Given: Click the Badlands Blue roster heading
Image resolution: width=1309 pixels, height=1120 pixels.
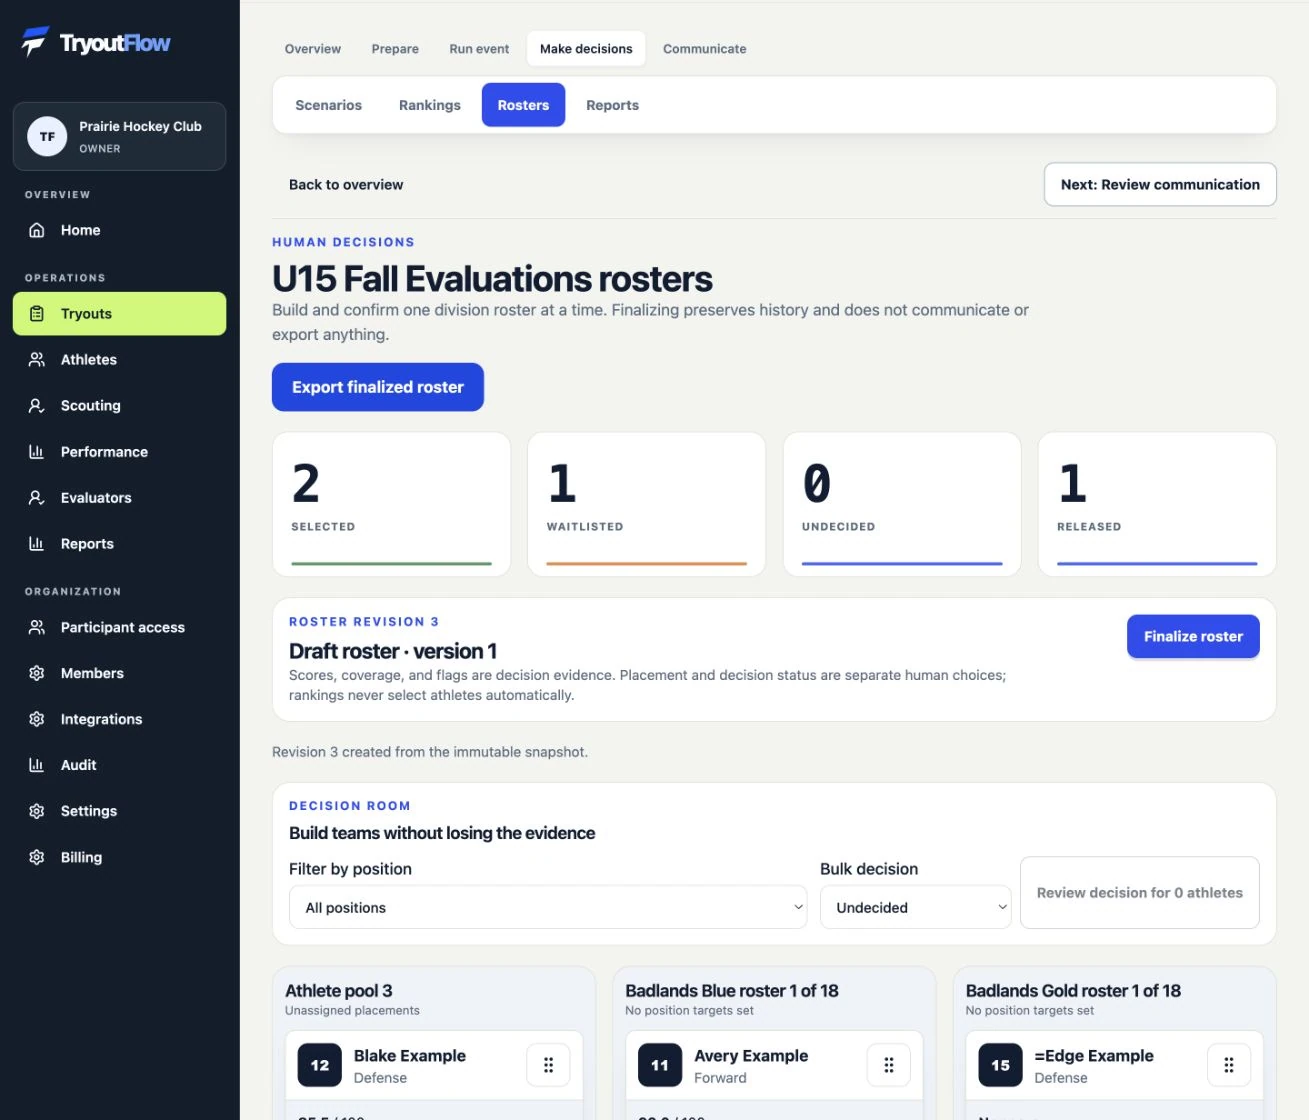Looking at the screenshot, I should 732,991.
